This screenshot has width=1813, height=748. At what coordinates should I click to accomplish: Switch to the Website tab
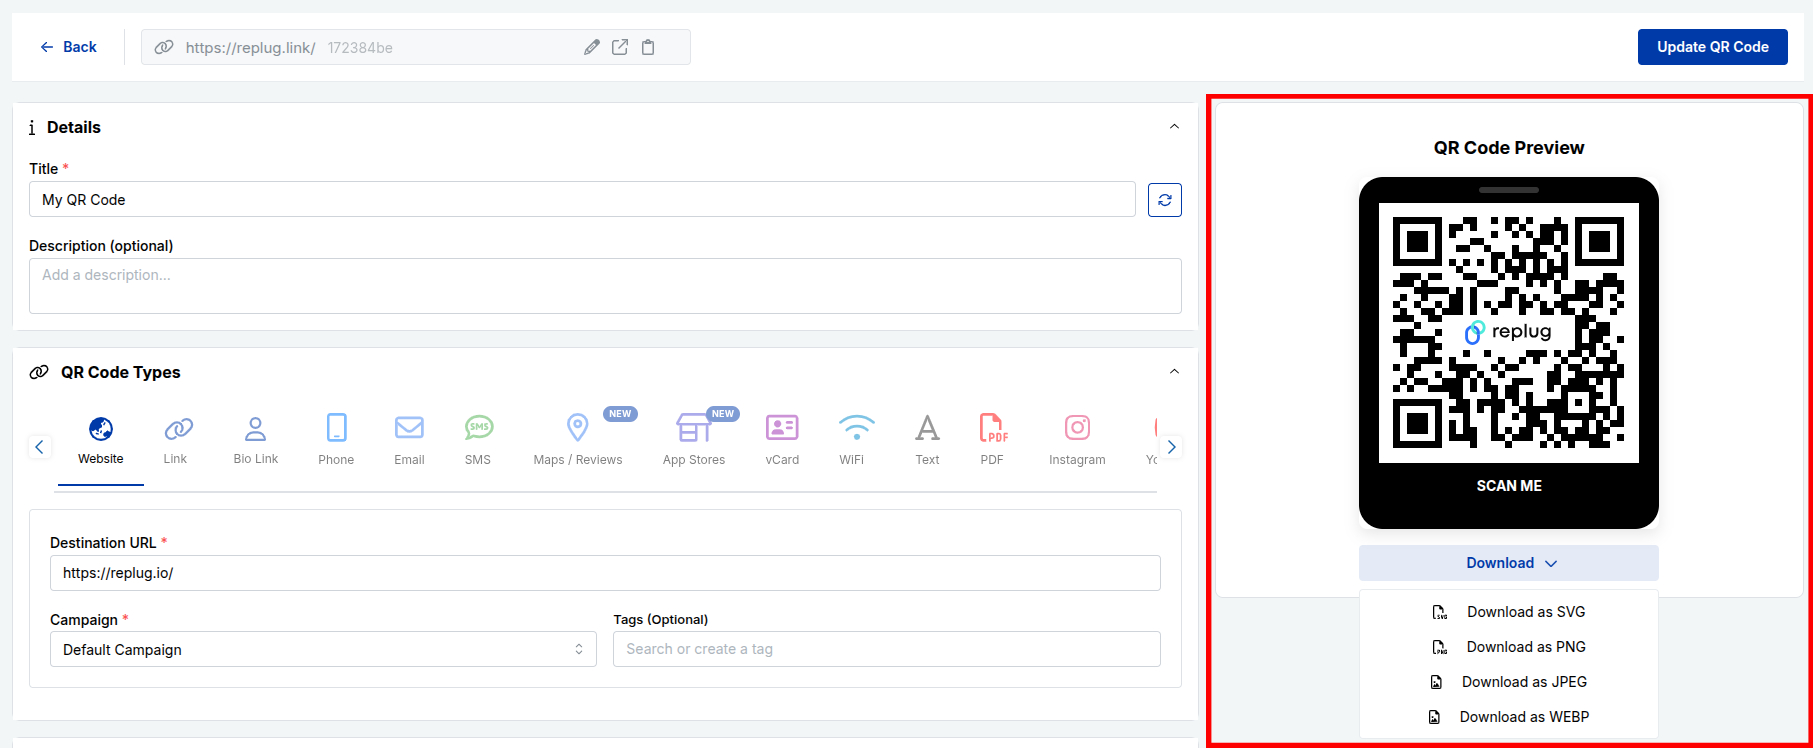(x=101, y=440)
